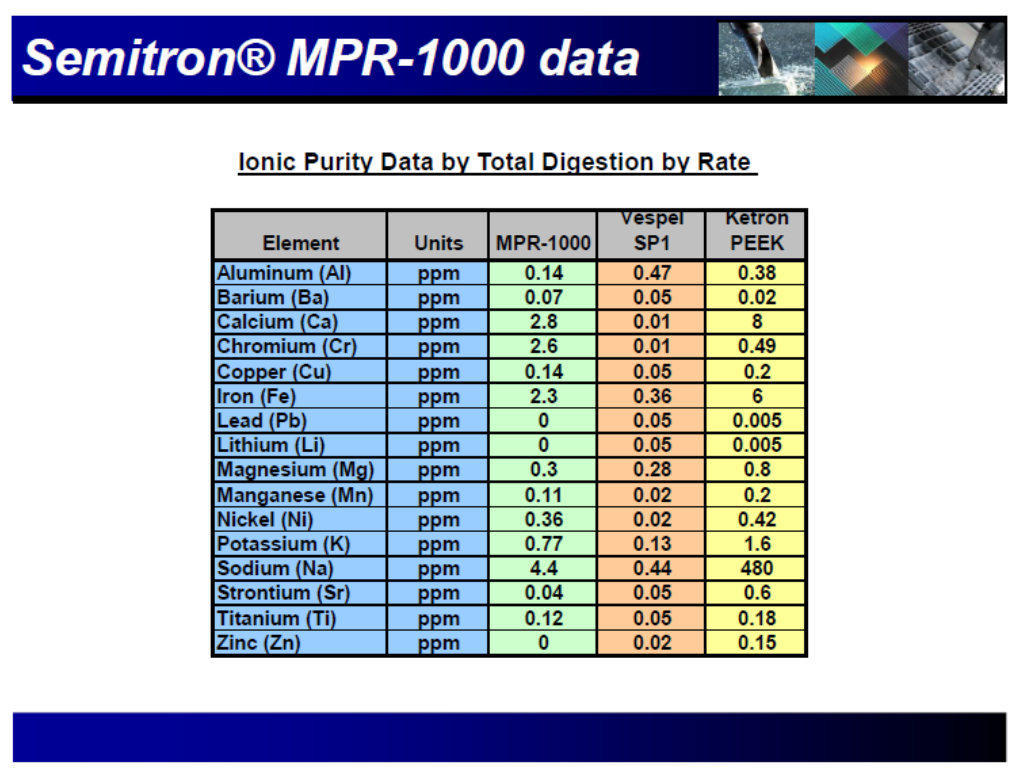Select the colorful diamond-pattern header image
1017x775 pixels.
tap(861, 59)
